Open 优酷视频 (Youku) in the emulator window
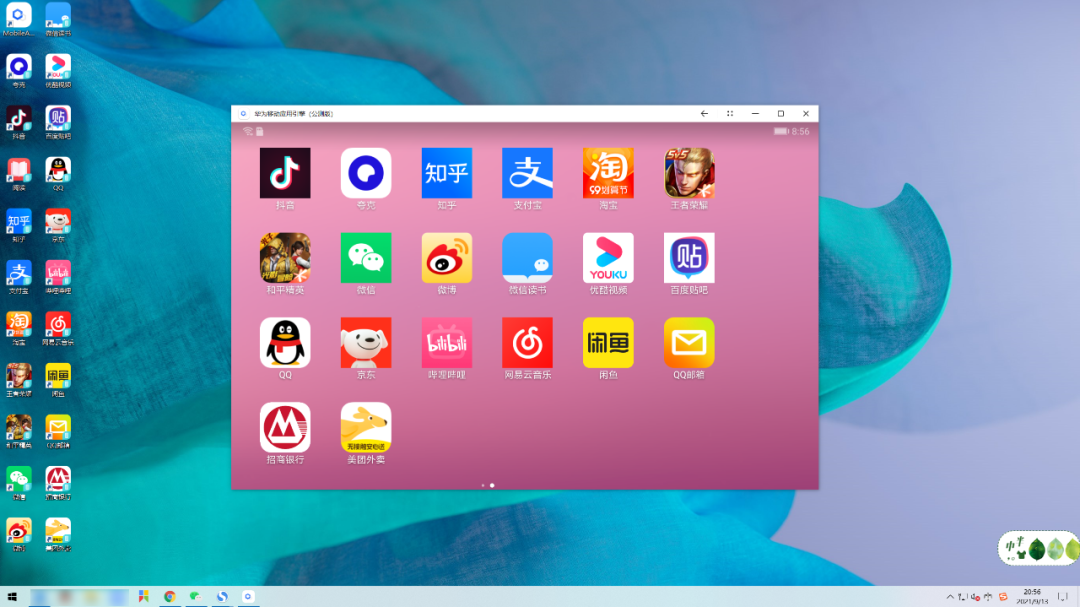This screenshot has width=1080, height=607. pyautogui.click(x=608, y=258)
